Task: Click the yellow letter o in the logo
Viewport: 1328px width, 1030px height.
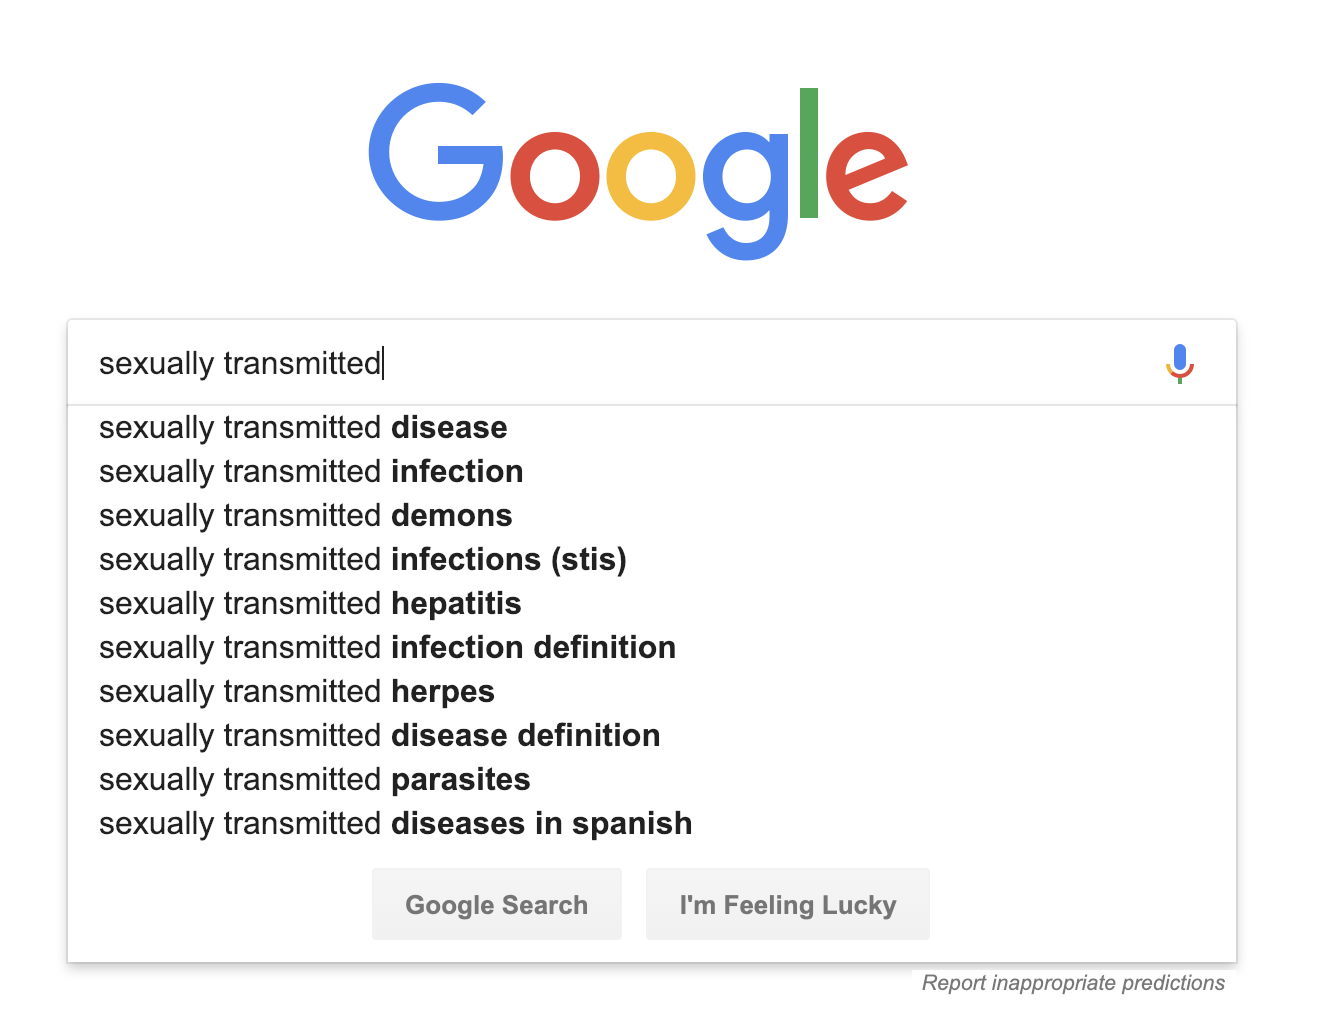Action: [651, 176]
